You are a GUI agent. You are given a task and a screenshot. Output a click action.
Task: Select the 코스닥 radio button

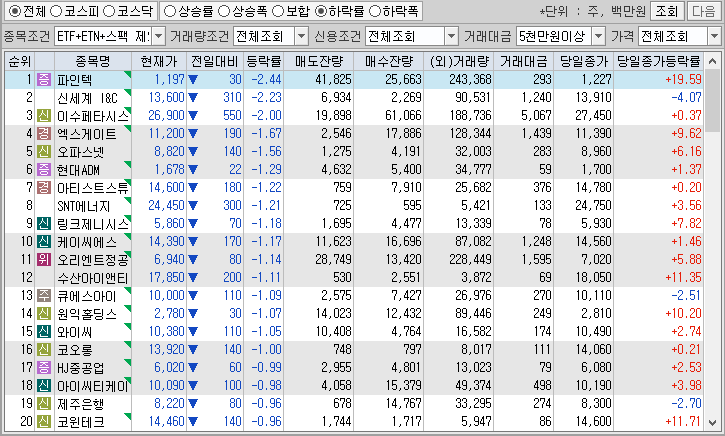click(x=109, y=11)
